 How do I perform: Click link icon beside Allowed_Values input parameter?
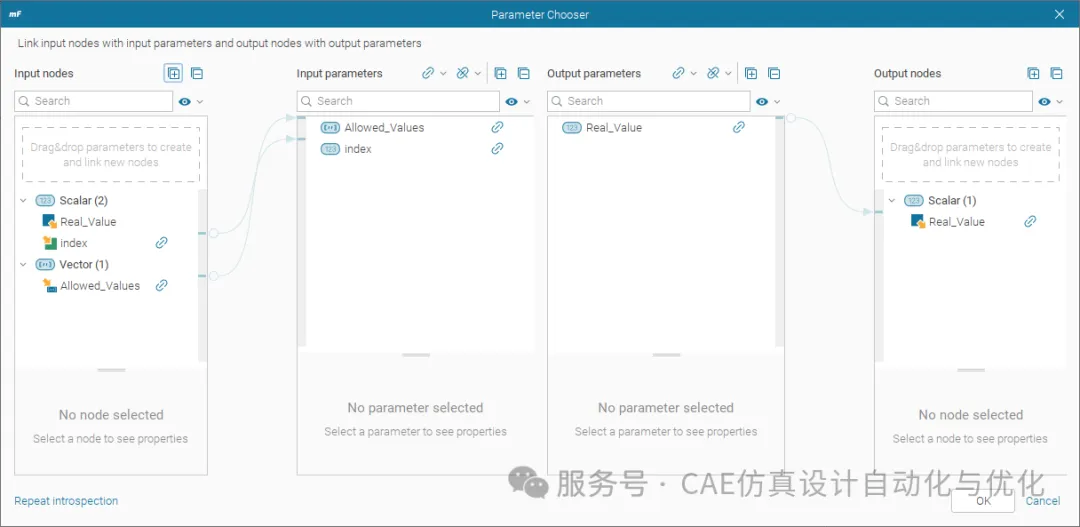point(497,127)
